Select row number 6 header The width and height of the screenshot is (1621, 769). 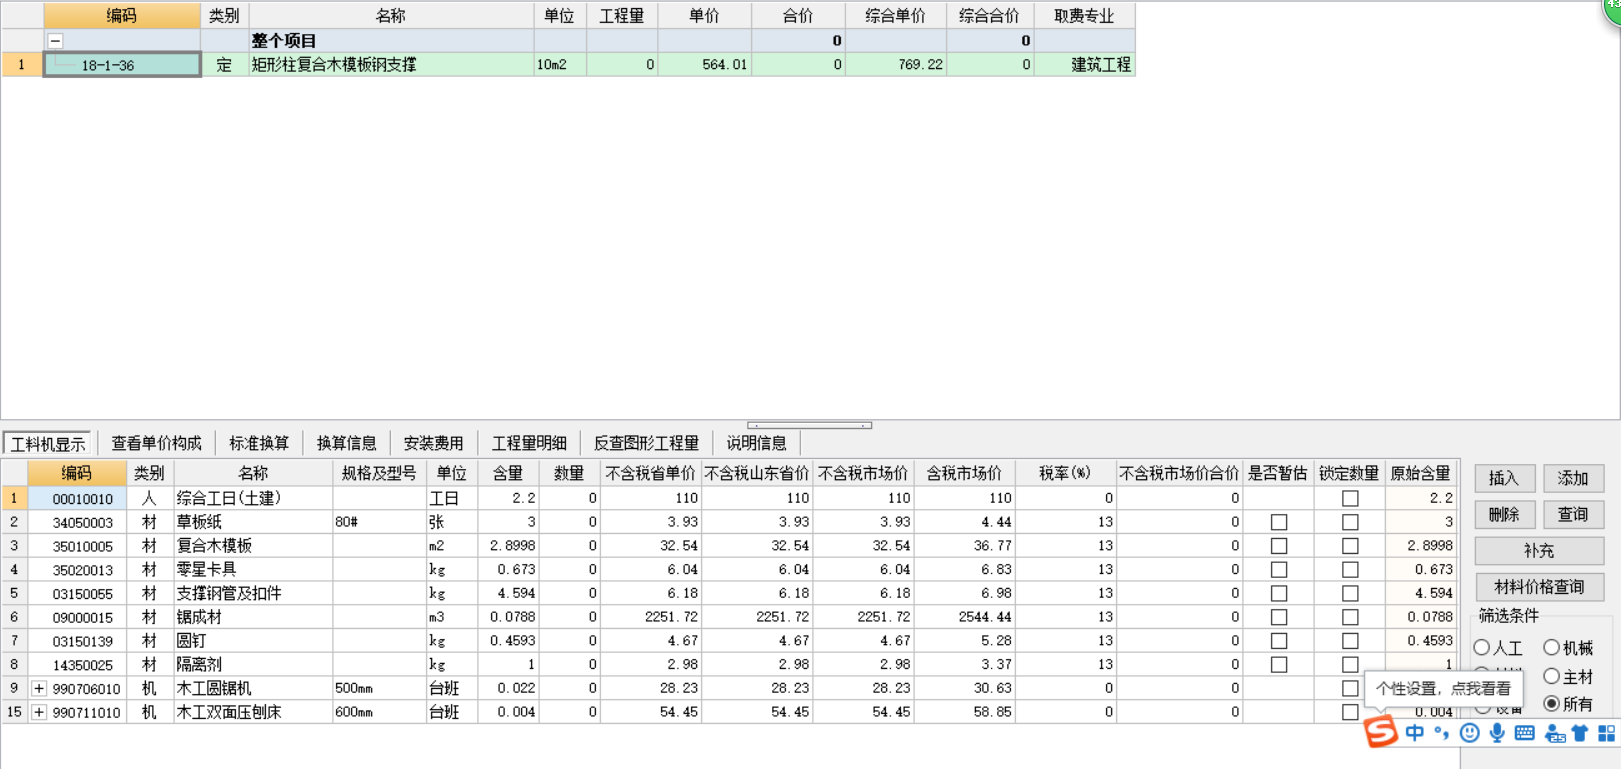pyautogui.click(x=14, y=617)
